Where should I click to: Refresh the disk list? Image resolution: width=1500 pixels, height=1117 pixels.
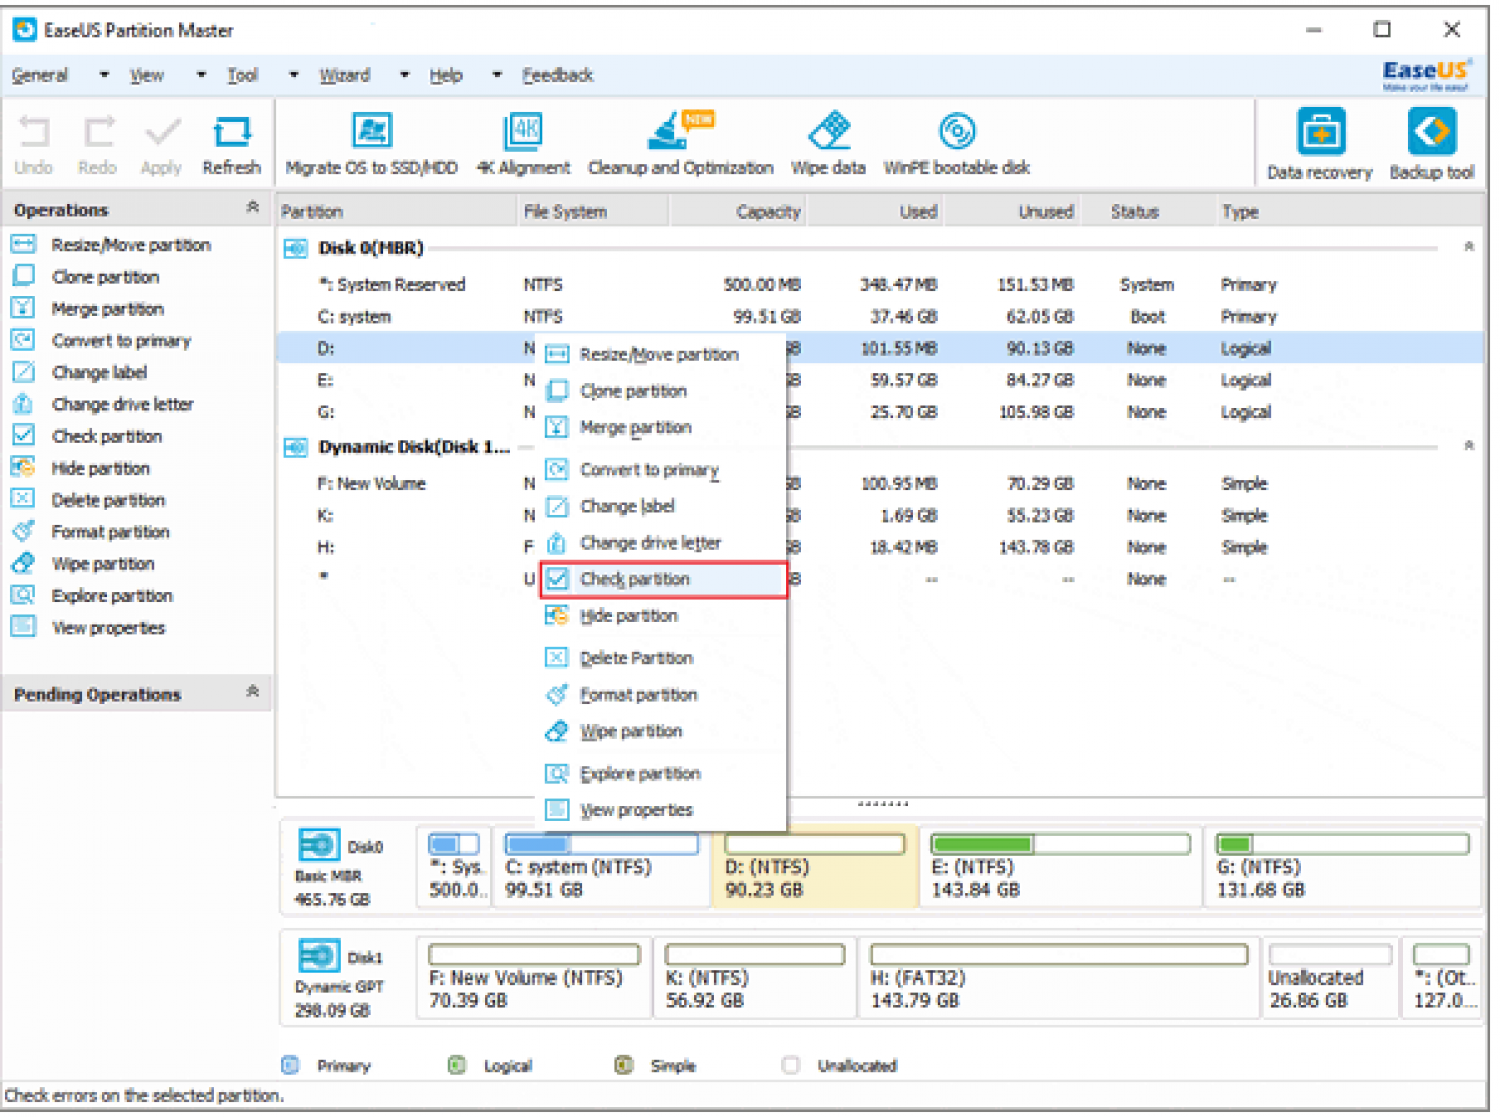point(231,146)
